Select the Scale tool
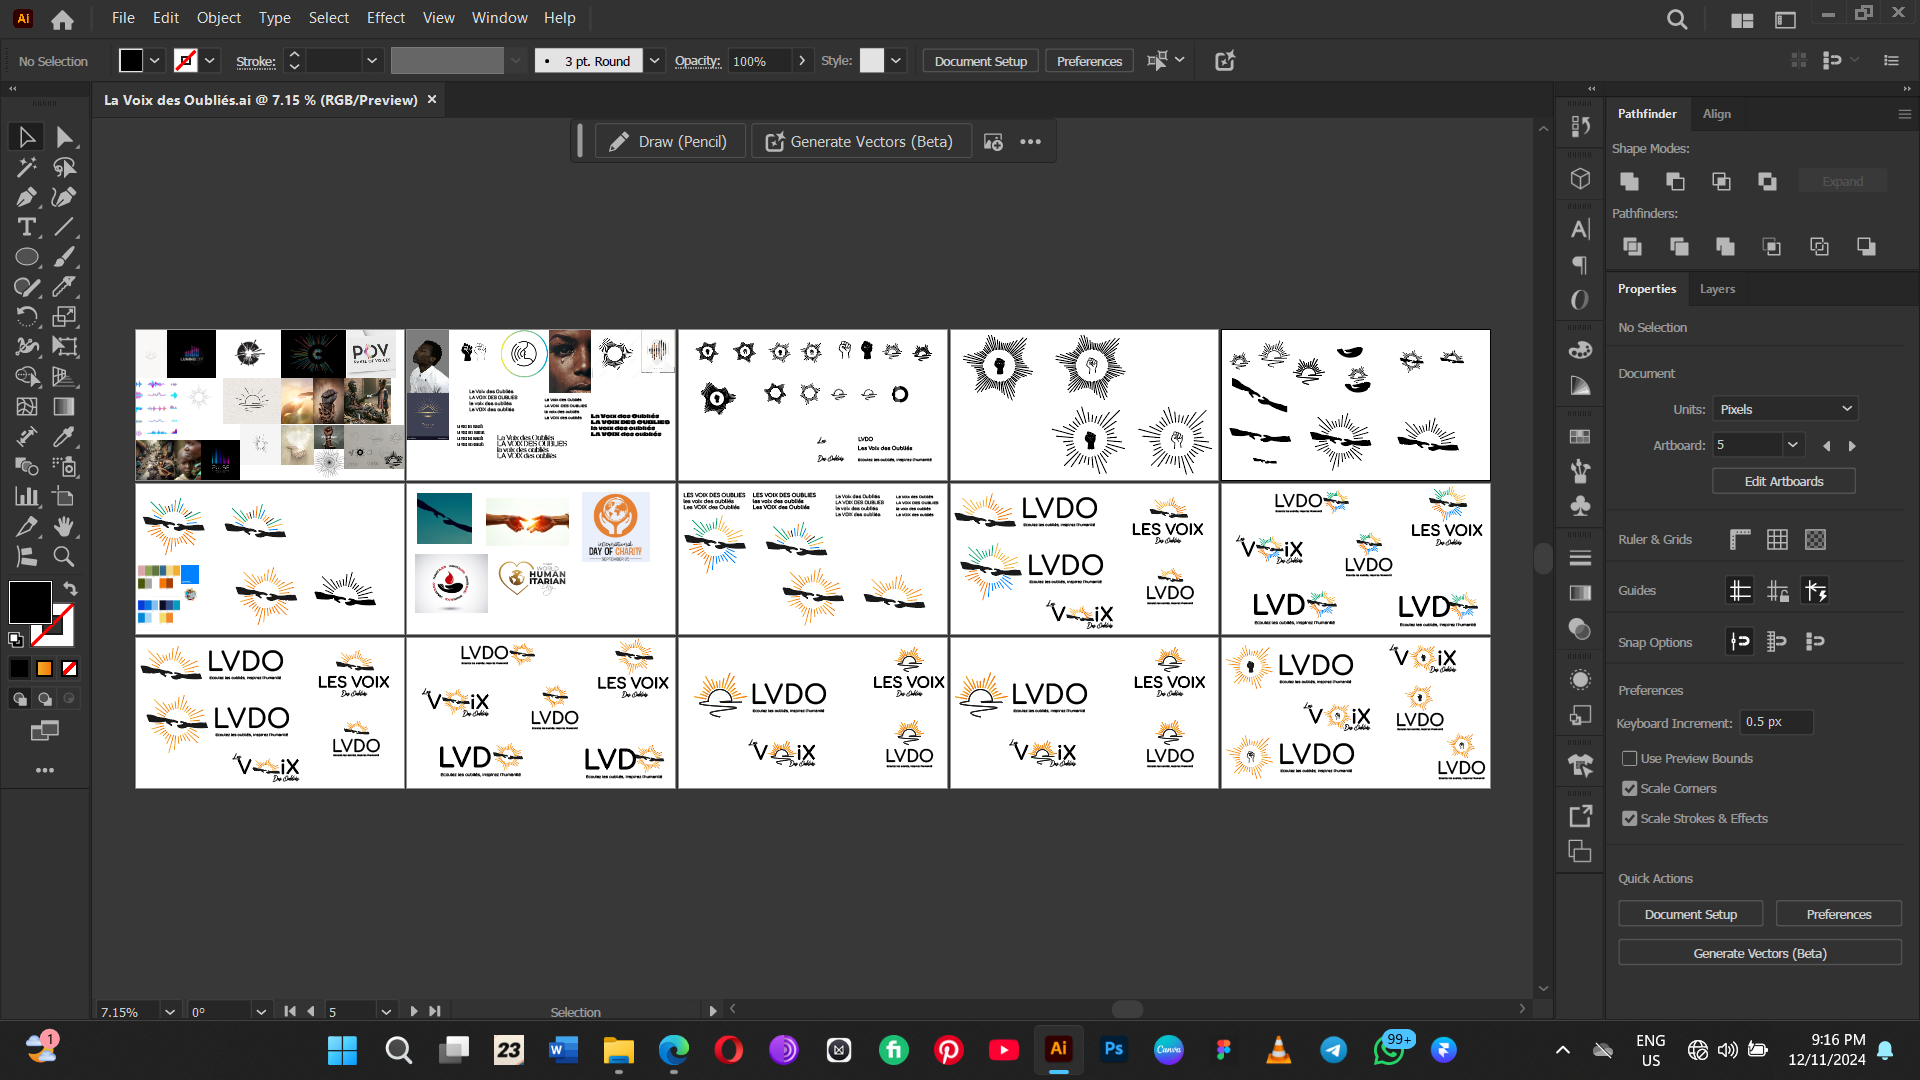Image resolution: width=1920 pixels, height=1080 pixels. (x=65, y=317)
